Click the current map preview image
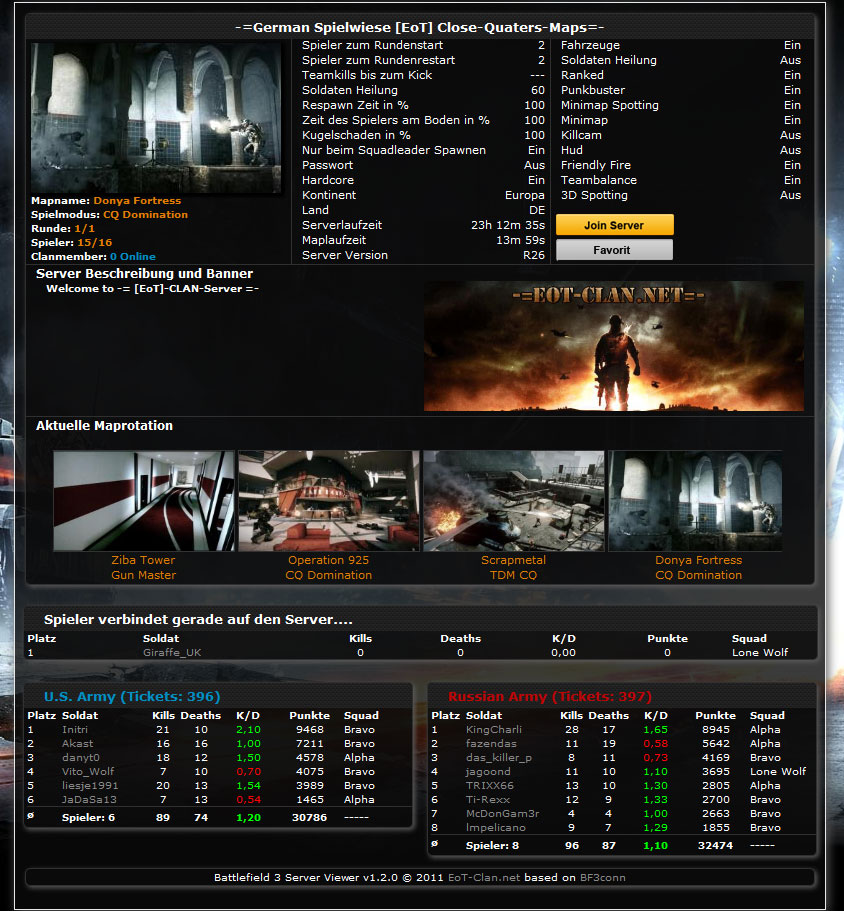This screenshot has width=844, height=911. point(156,117)
